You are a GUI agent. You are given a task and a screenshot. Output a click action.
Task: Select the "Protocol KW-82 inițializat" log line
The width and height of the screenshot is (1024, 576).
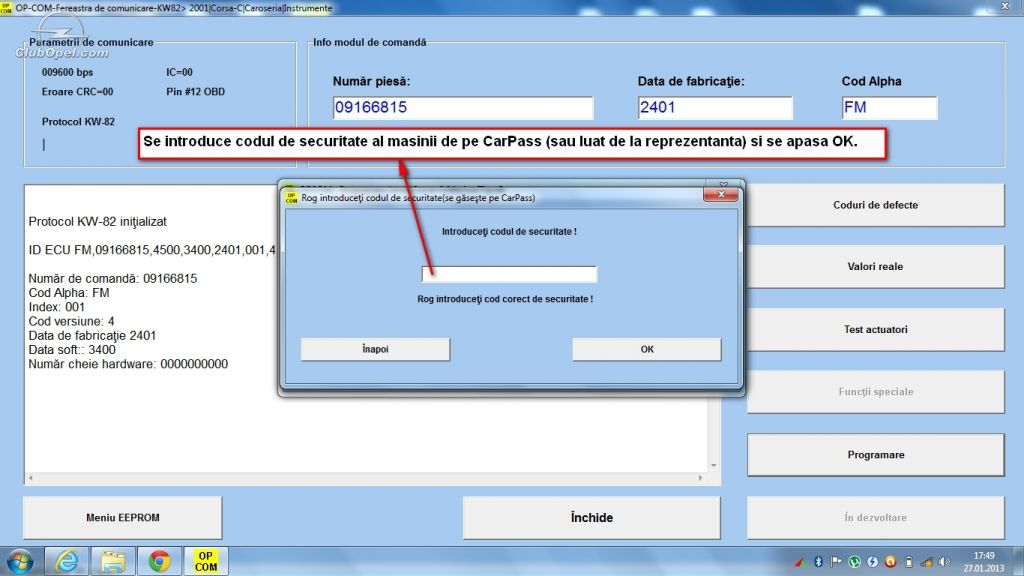coord(97,222)
